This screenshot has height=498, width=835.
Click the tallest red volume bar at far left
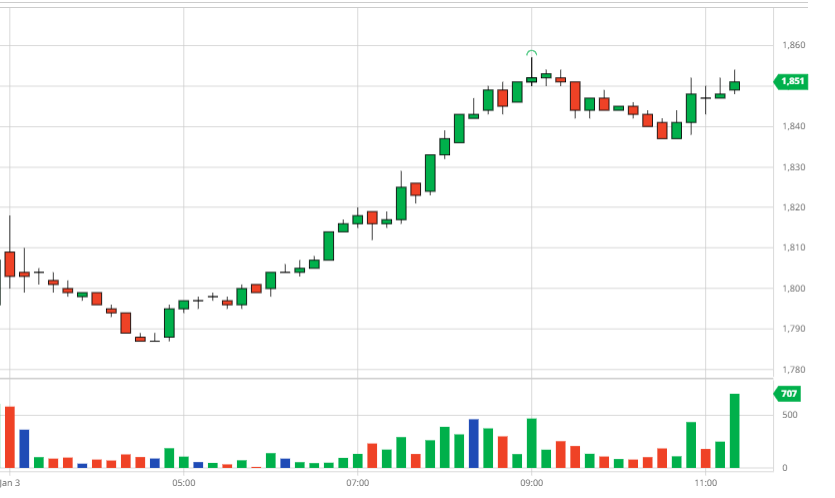pyautogui.click(x=10, y=437)
